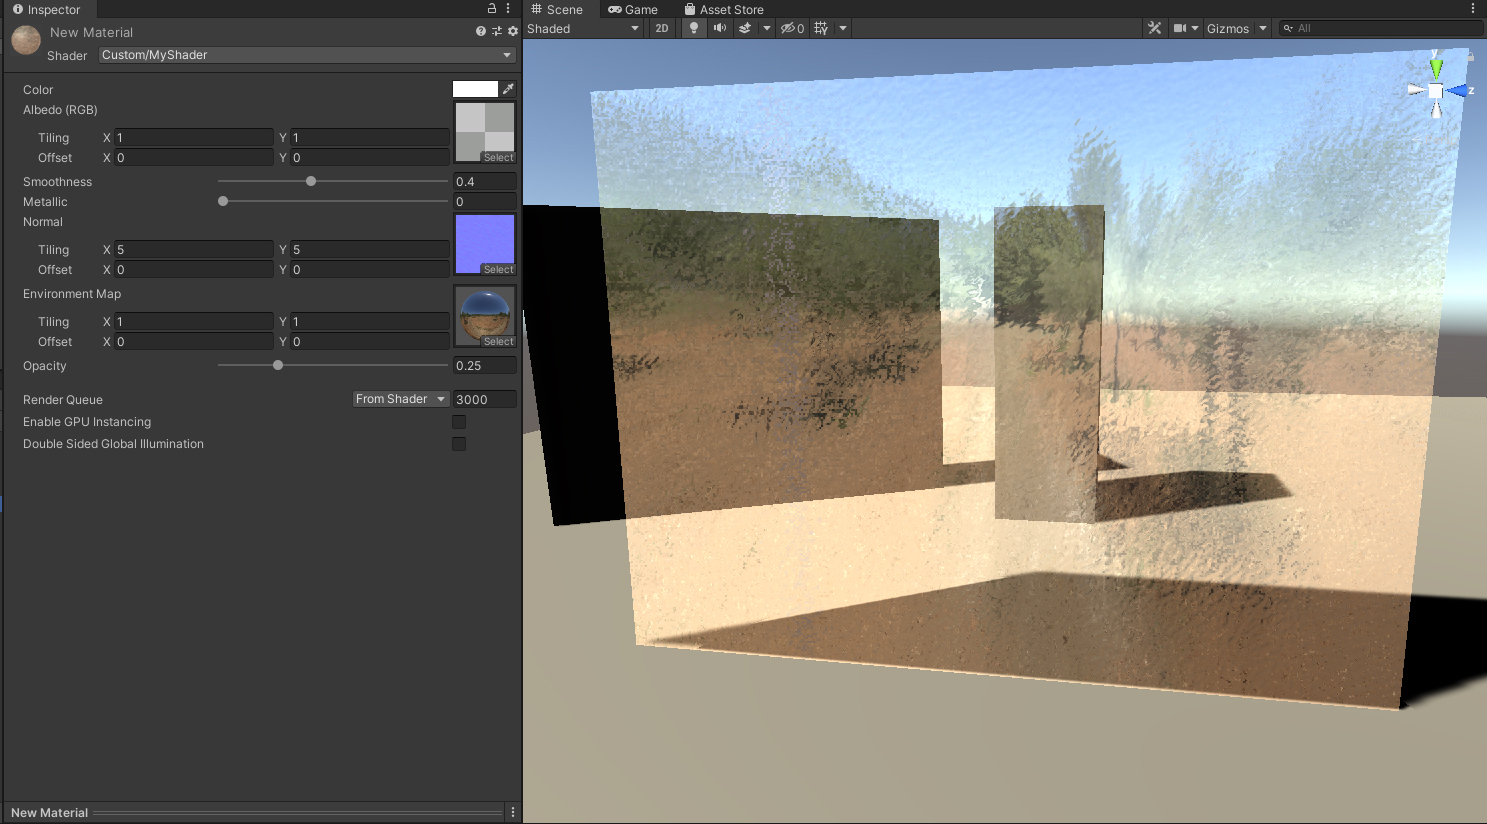The image size is (1487, 824).
Task: Toggle the Inspector lock icon
Action: point(491,9)
